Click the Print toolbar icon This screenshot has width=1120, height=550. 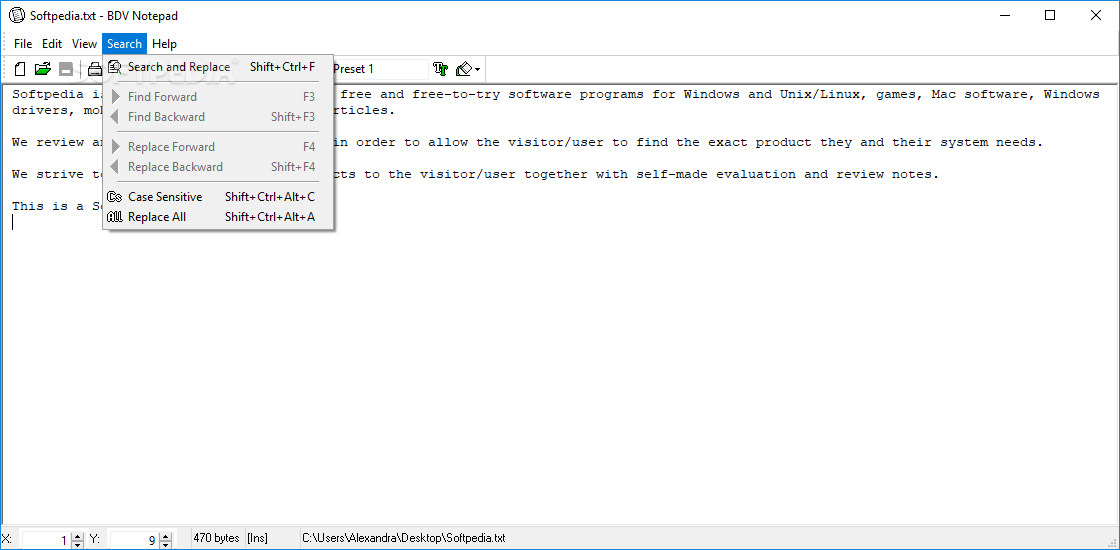click(94, 69)
